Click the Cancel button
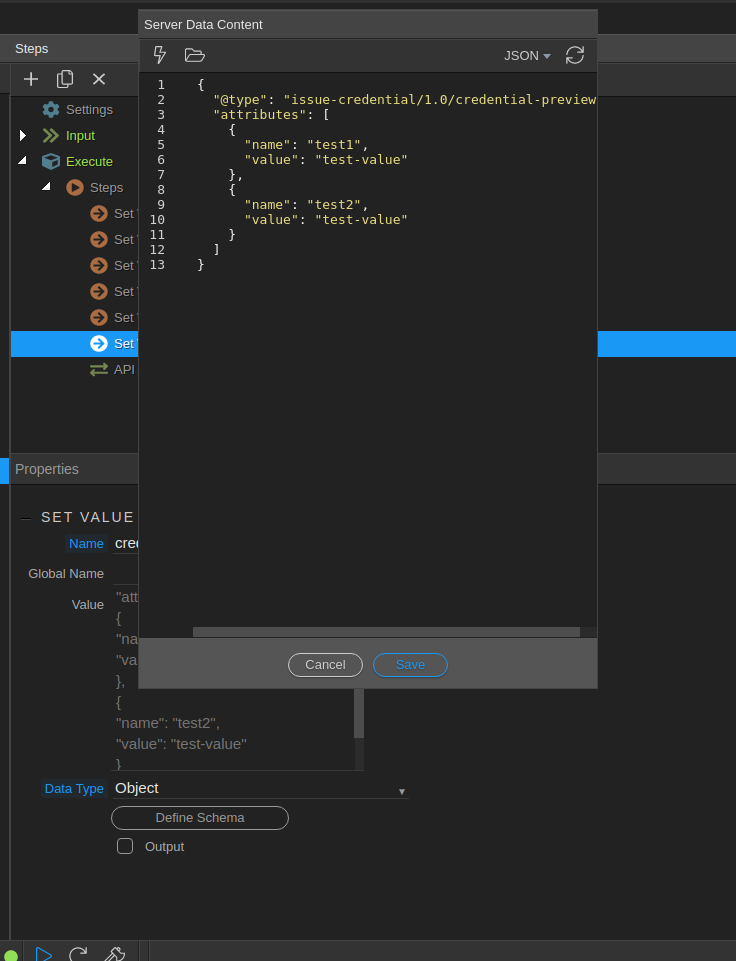Screen dimensions: 736x961 (x=325, y=664)
